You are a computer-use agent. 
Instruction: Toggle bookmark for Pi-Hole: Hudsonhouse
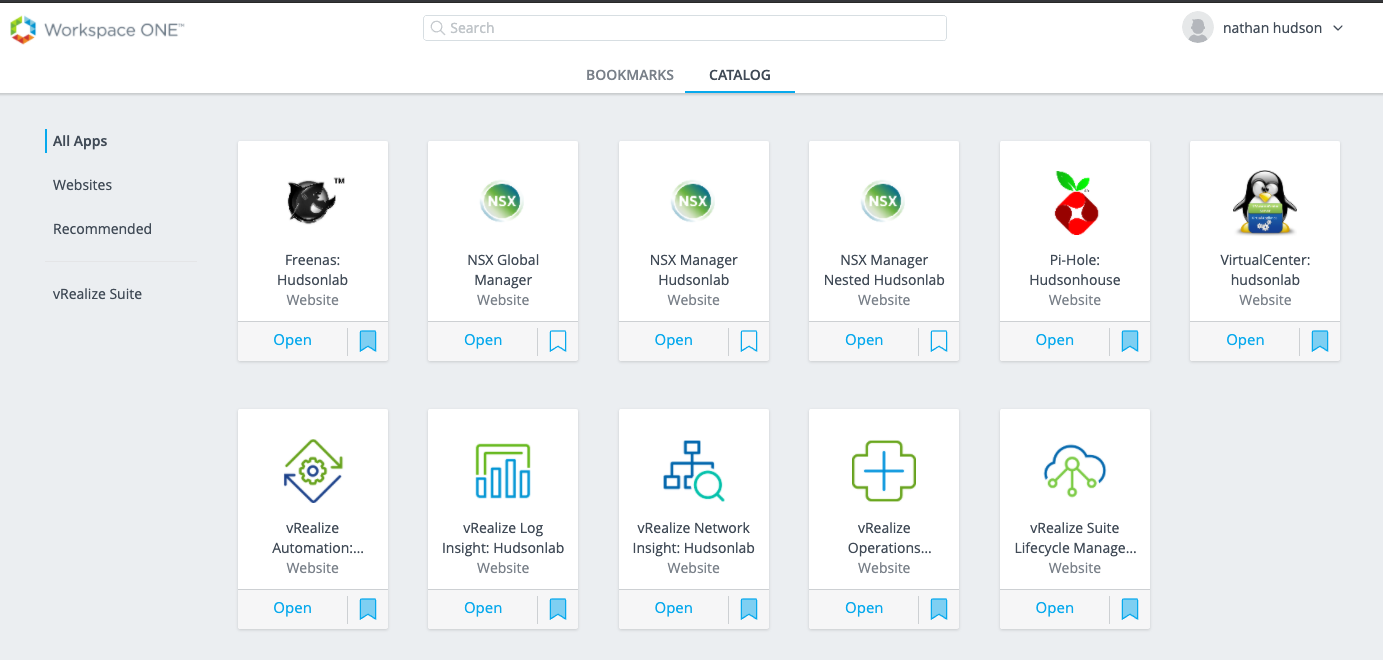[1130, 341]
